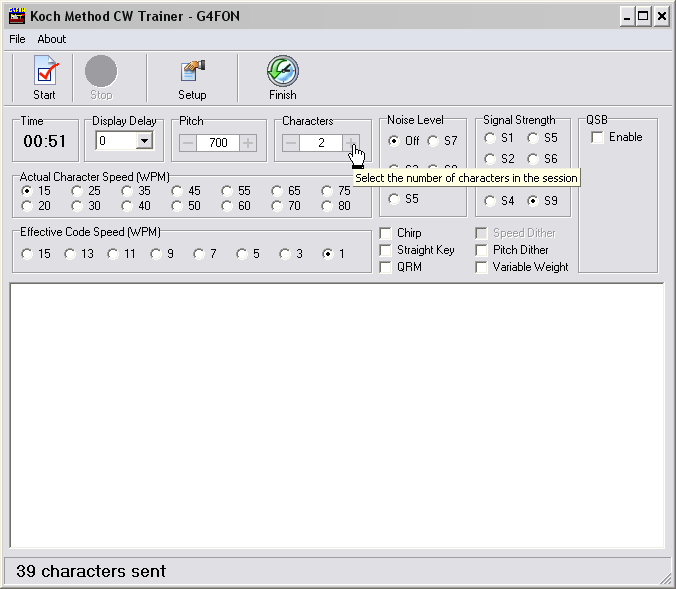Image resolution: width=676 pixels, height=589 pixels.
Task: Set Noise Level to S5
Action: tap(394, 199)
